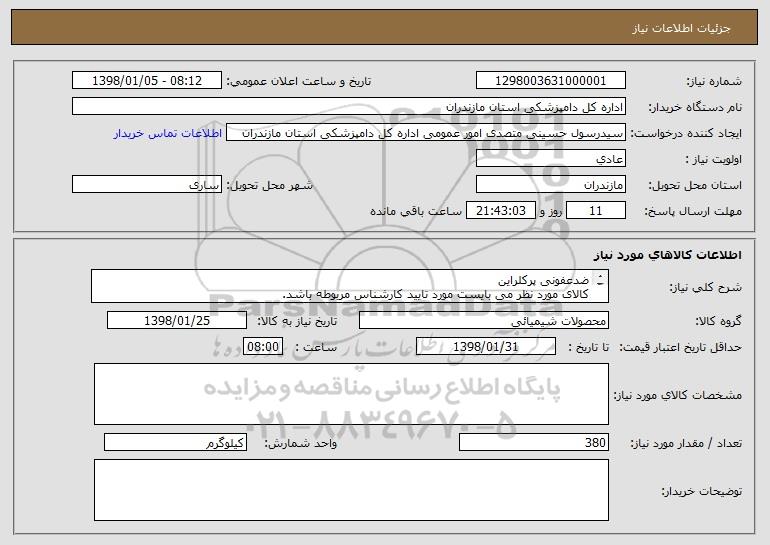Image resolution: width=770 pixels, height=545 pixels.
Task: Click the delivery province field مازندران
Action: (x=550, y=185)
